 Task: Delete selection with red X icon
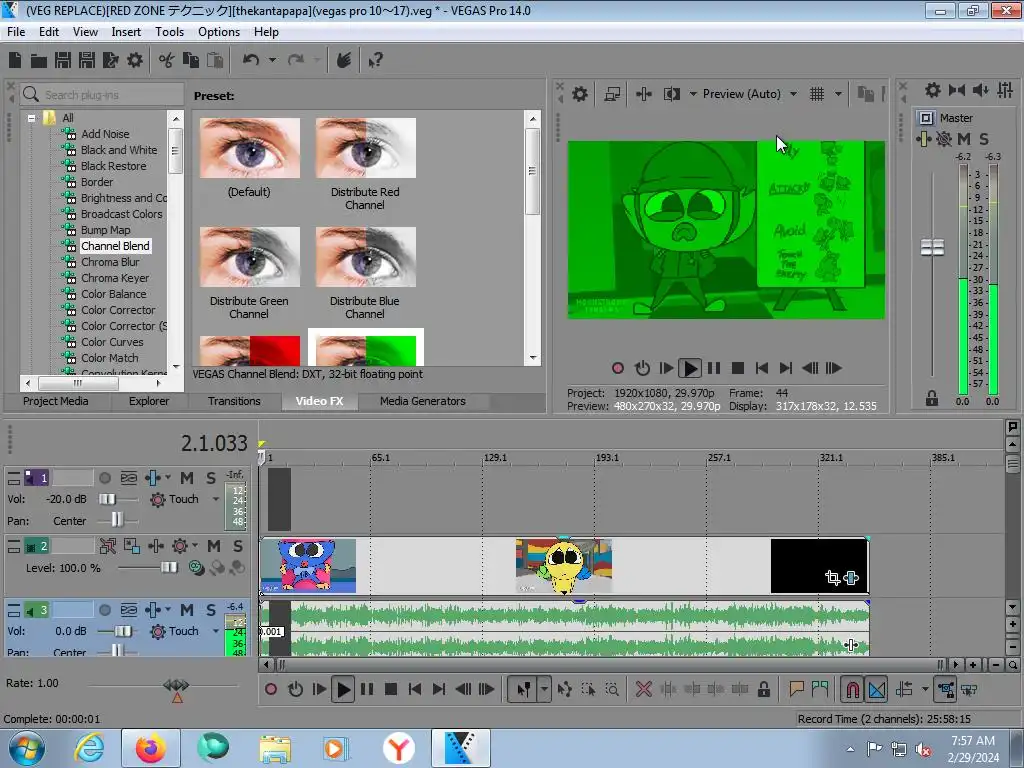(644, 690)
